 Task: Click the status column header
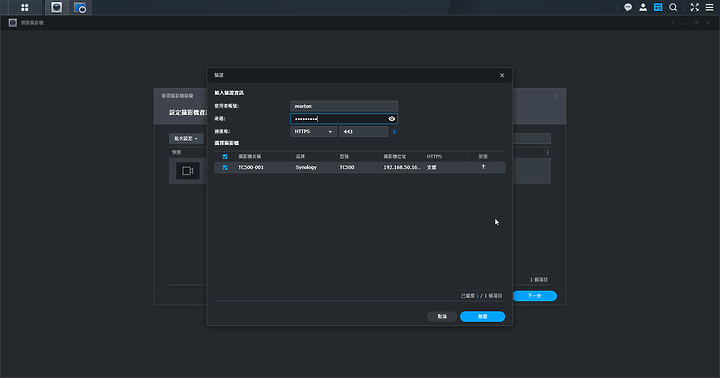(483, 157)
